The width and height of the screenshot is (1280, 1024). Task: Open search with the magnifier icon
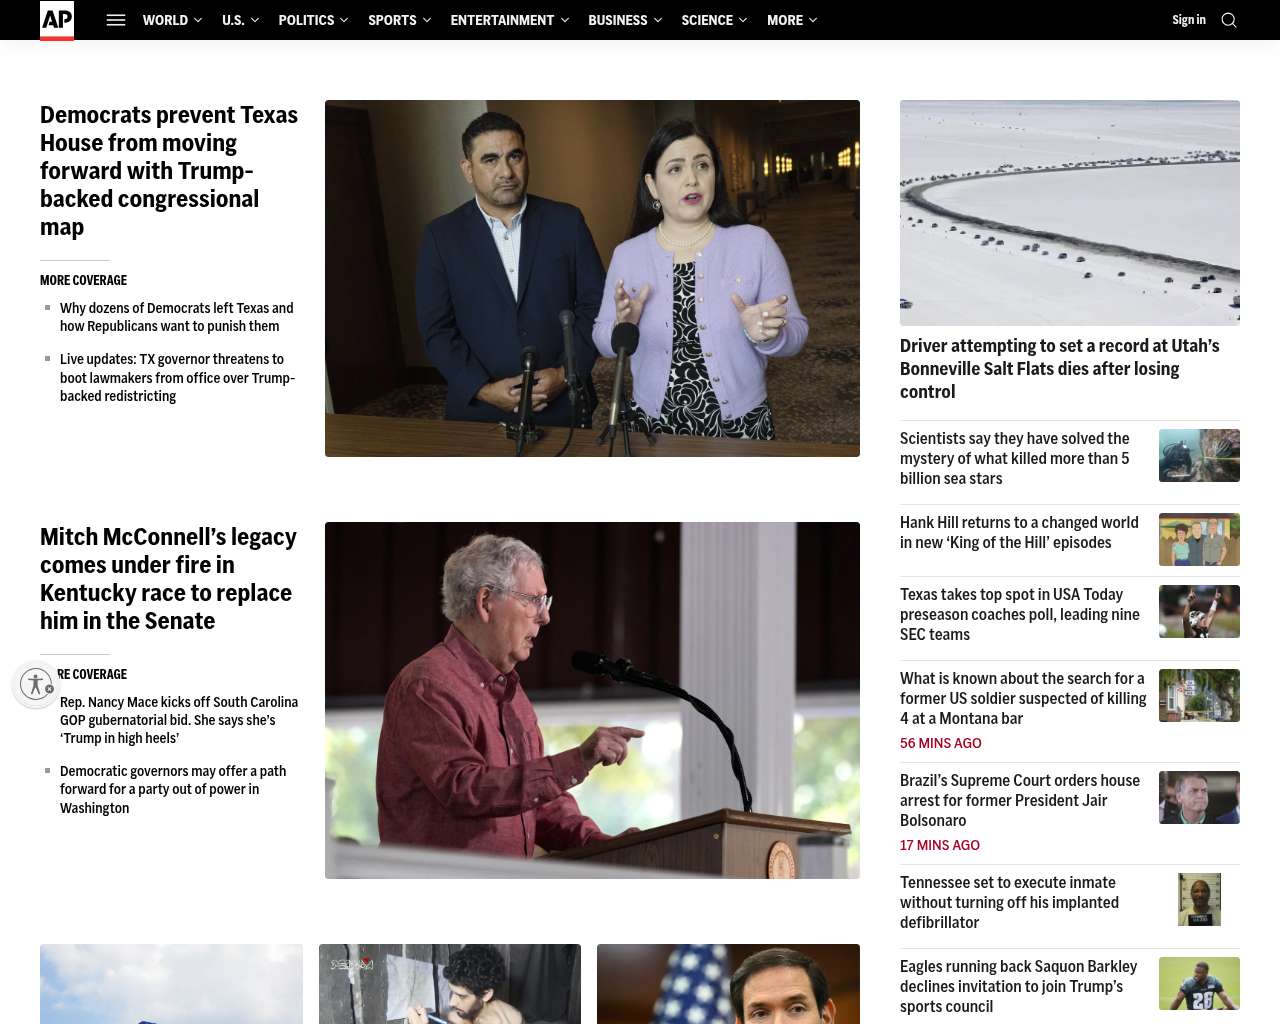1229,20
